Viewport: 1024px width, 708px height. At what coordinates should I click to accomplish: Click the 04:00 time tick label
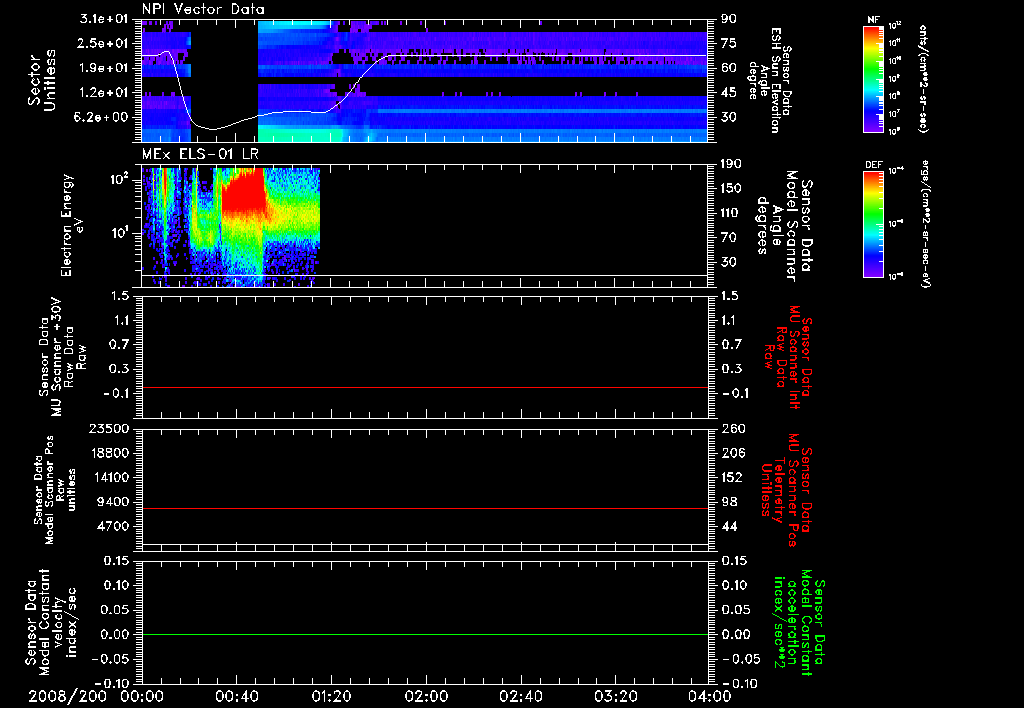click(709, 696)
